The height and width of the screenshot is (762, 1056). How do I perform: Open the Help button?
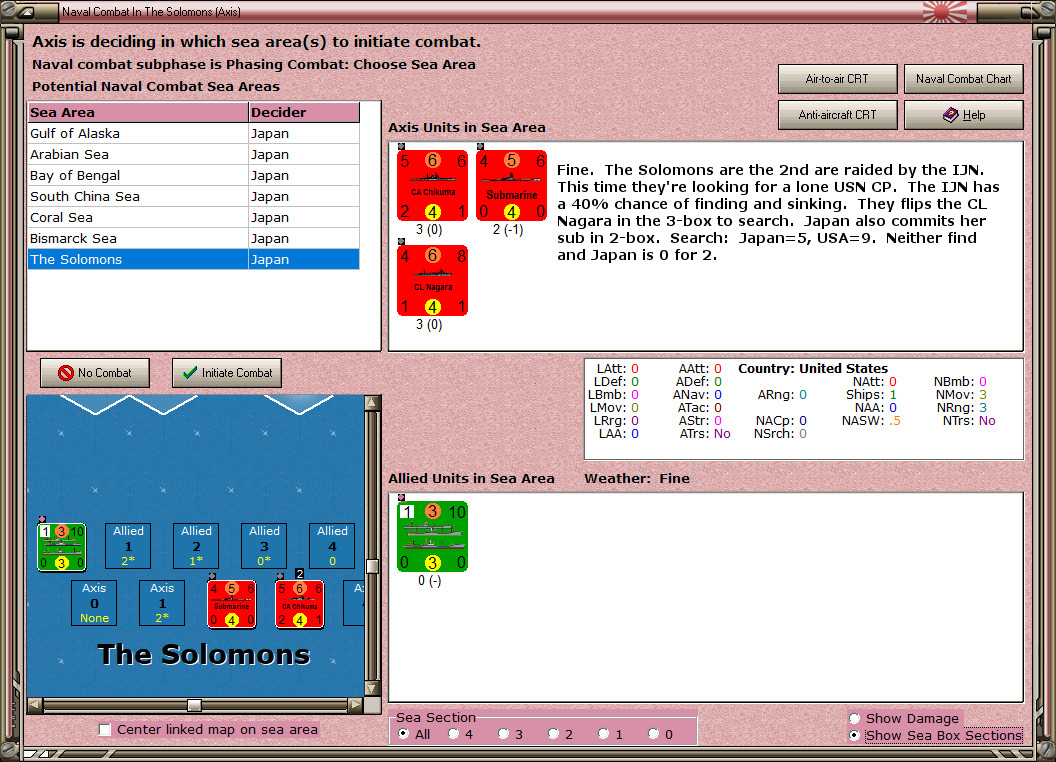[963, 115]
